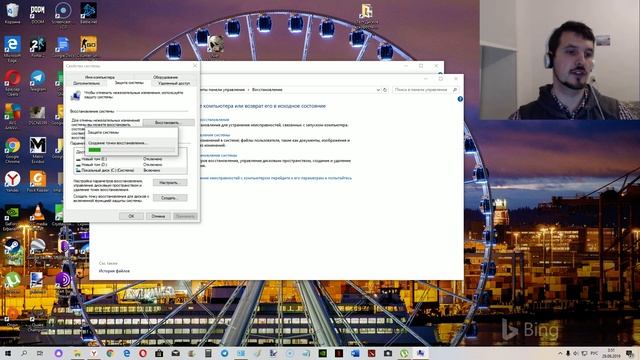Switch to the Имя компьютера tab
Image resolution: width=640 pixels, height=360 pixels.
pos(100,77)
